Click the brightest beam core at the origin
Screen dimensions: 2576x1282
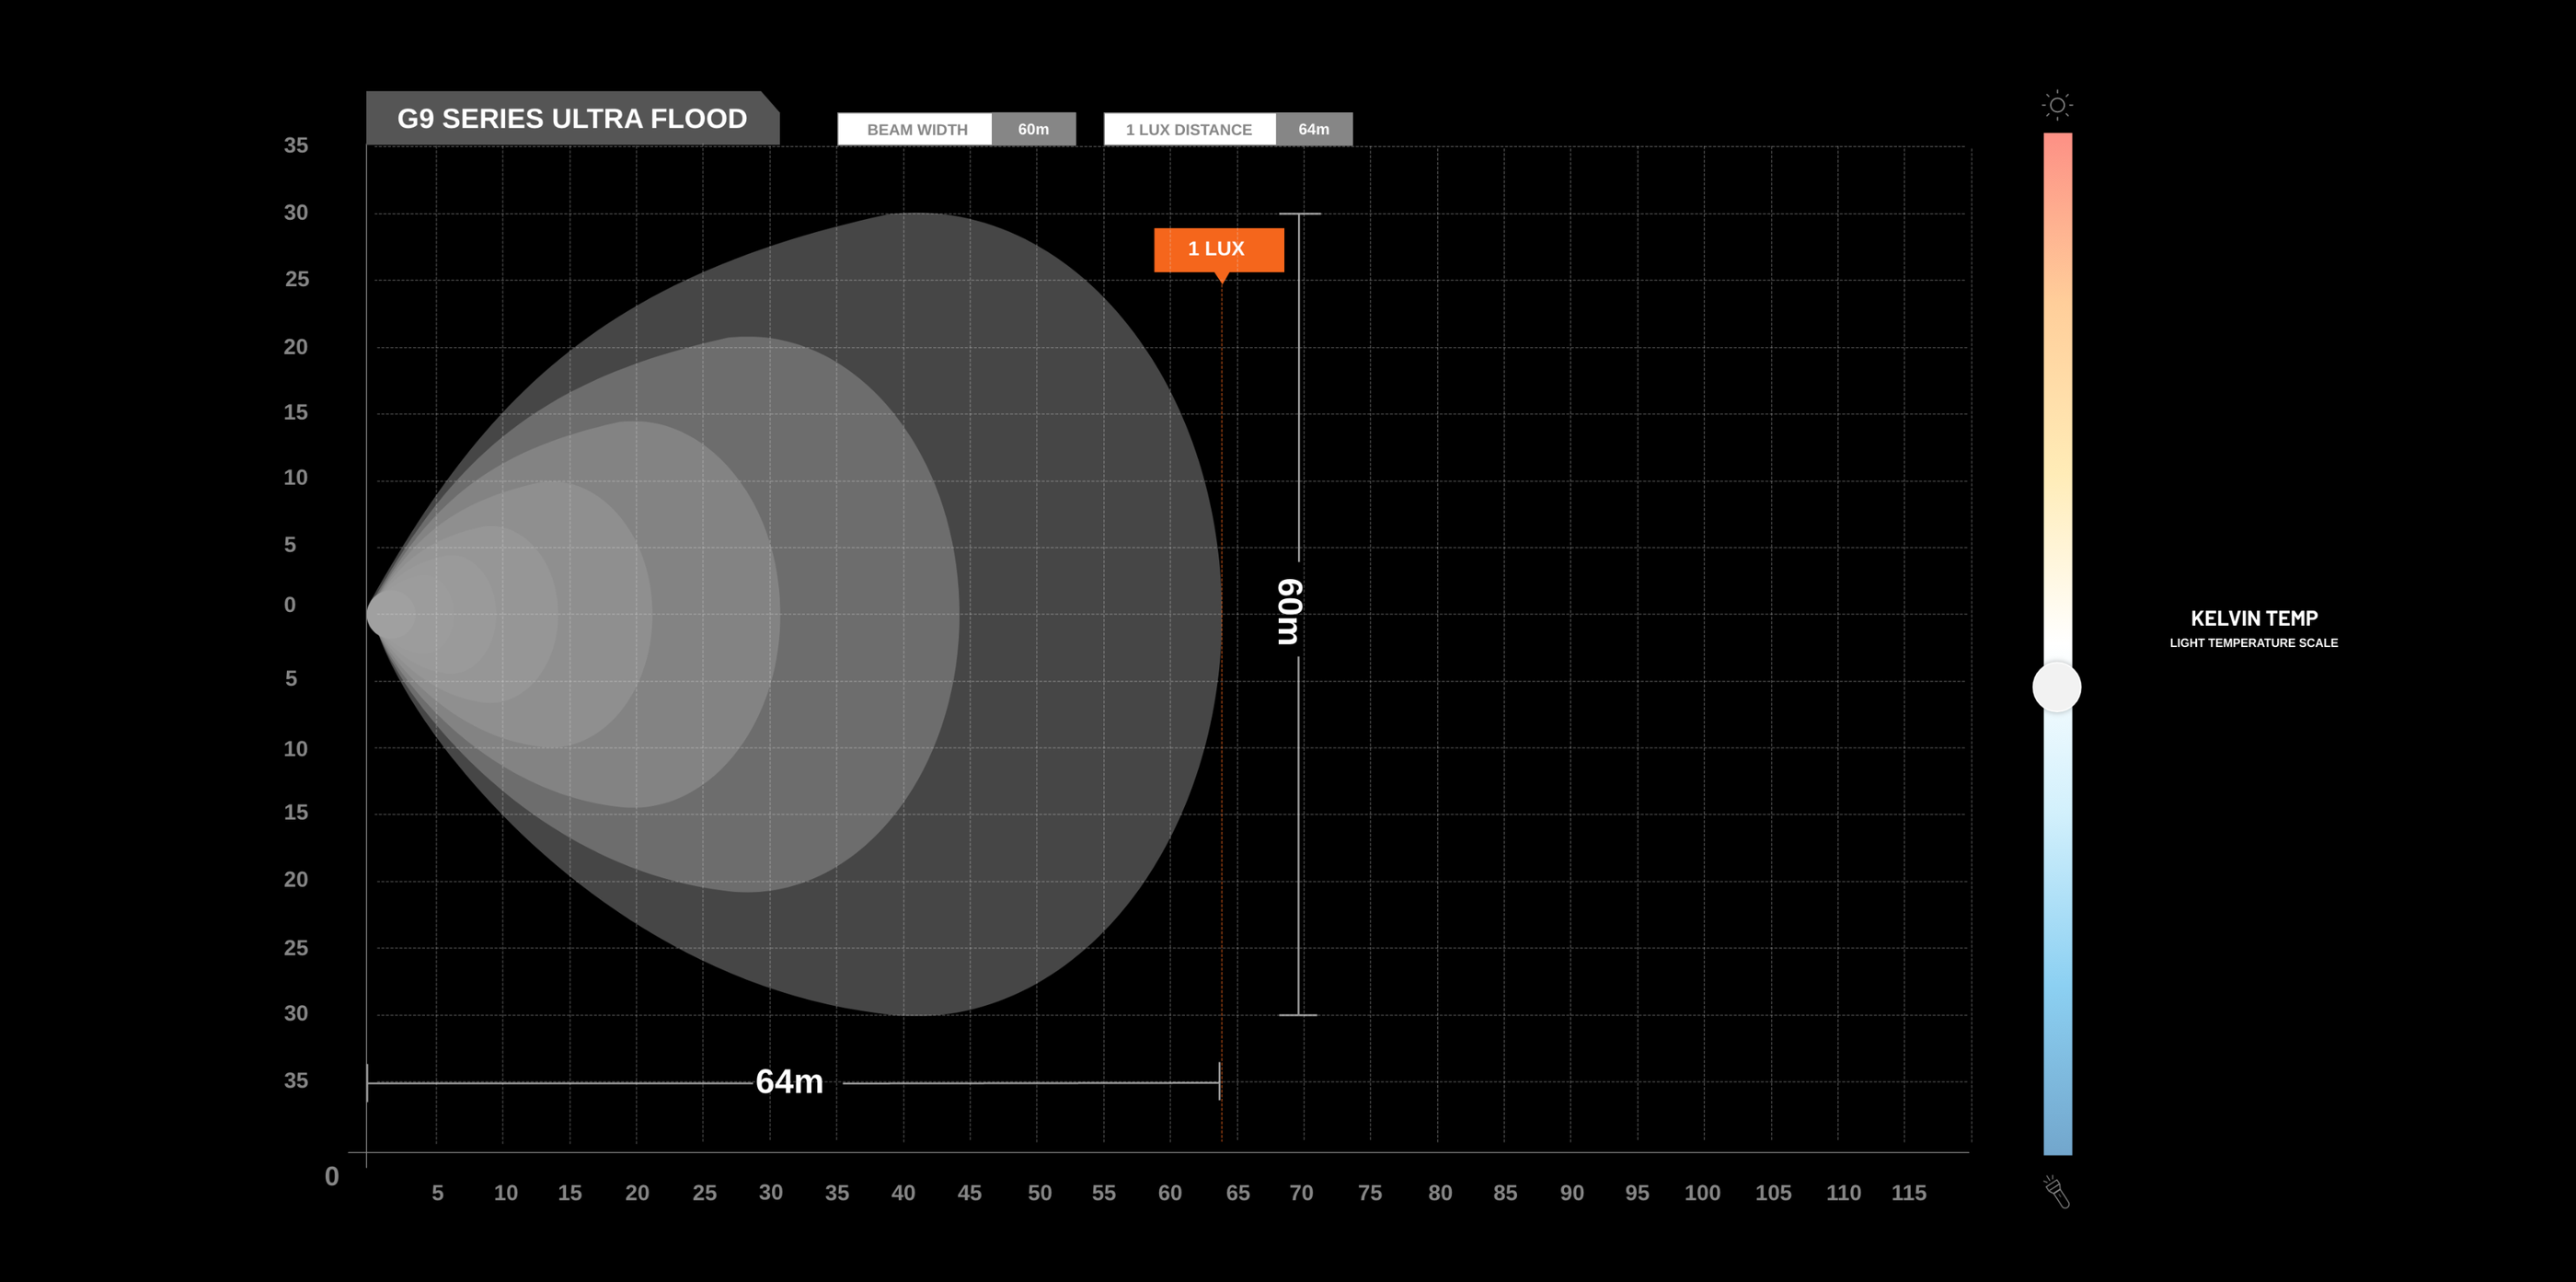[x=390, y=614]
